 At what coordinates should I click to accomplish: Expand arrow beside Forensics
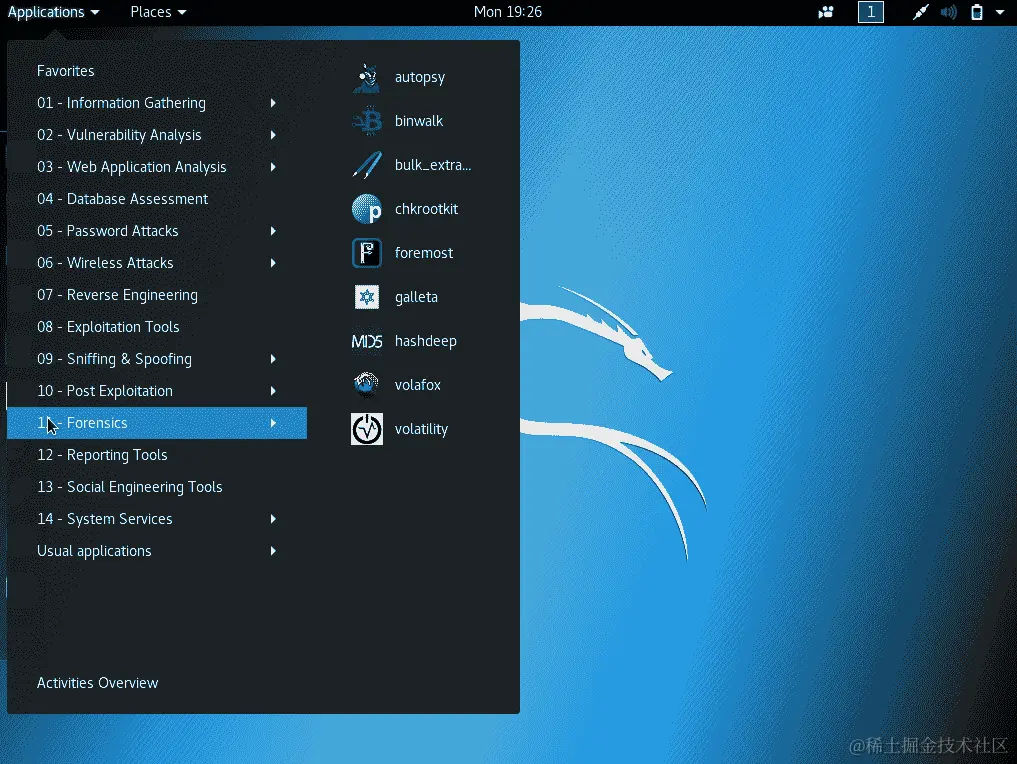273,423
